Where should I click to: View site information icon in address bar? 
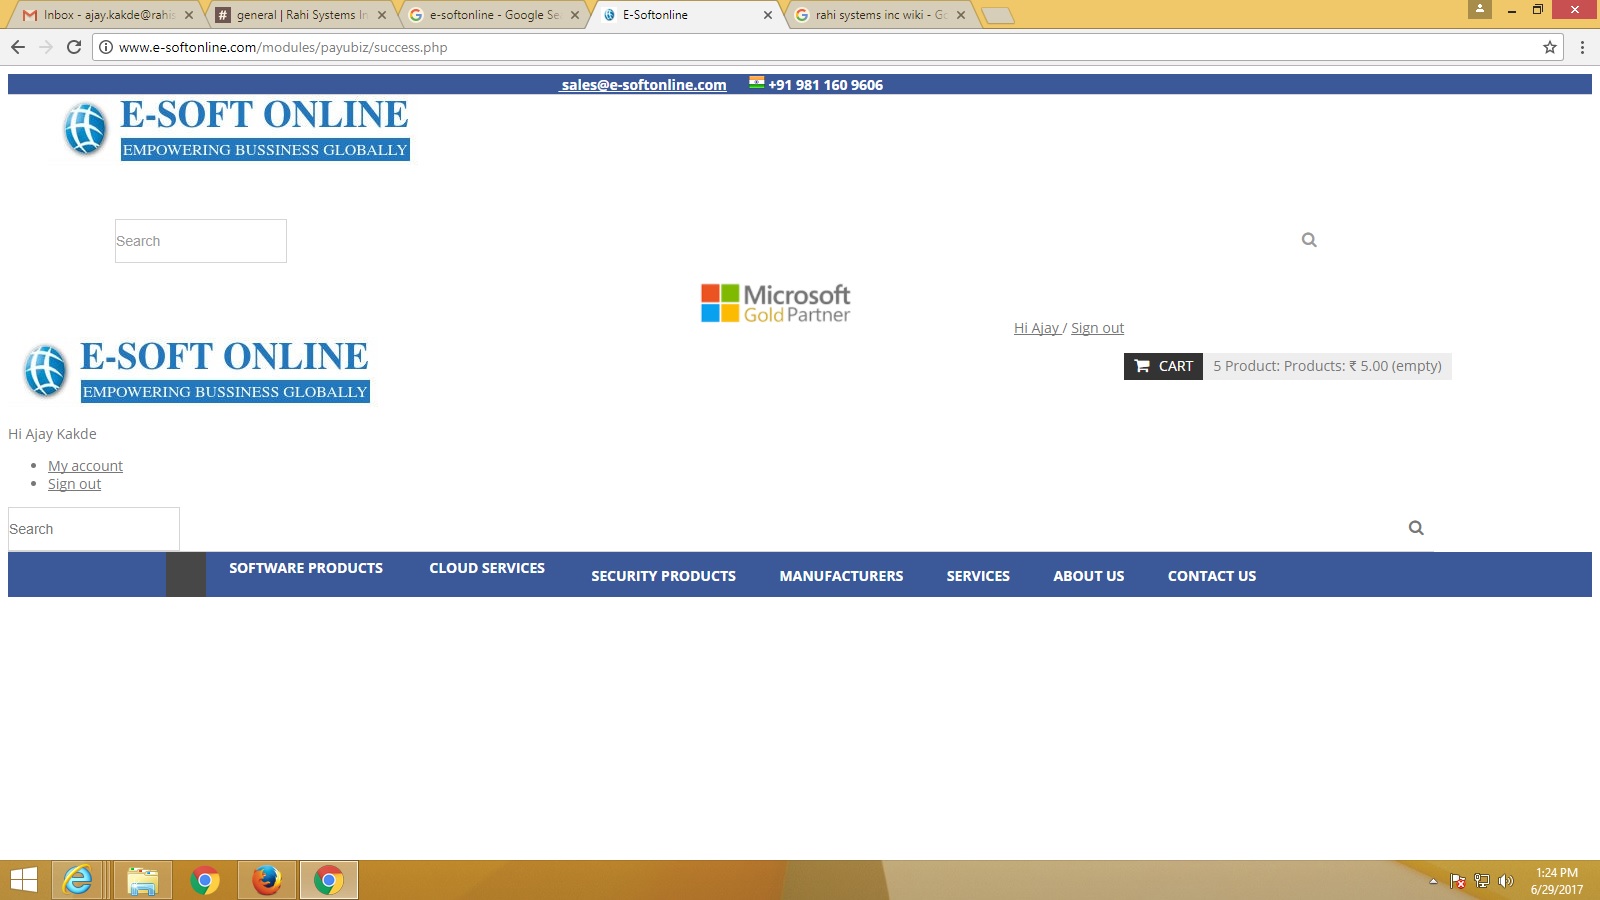(x=106, y=47)
